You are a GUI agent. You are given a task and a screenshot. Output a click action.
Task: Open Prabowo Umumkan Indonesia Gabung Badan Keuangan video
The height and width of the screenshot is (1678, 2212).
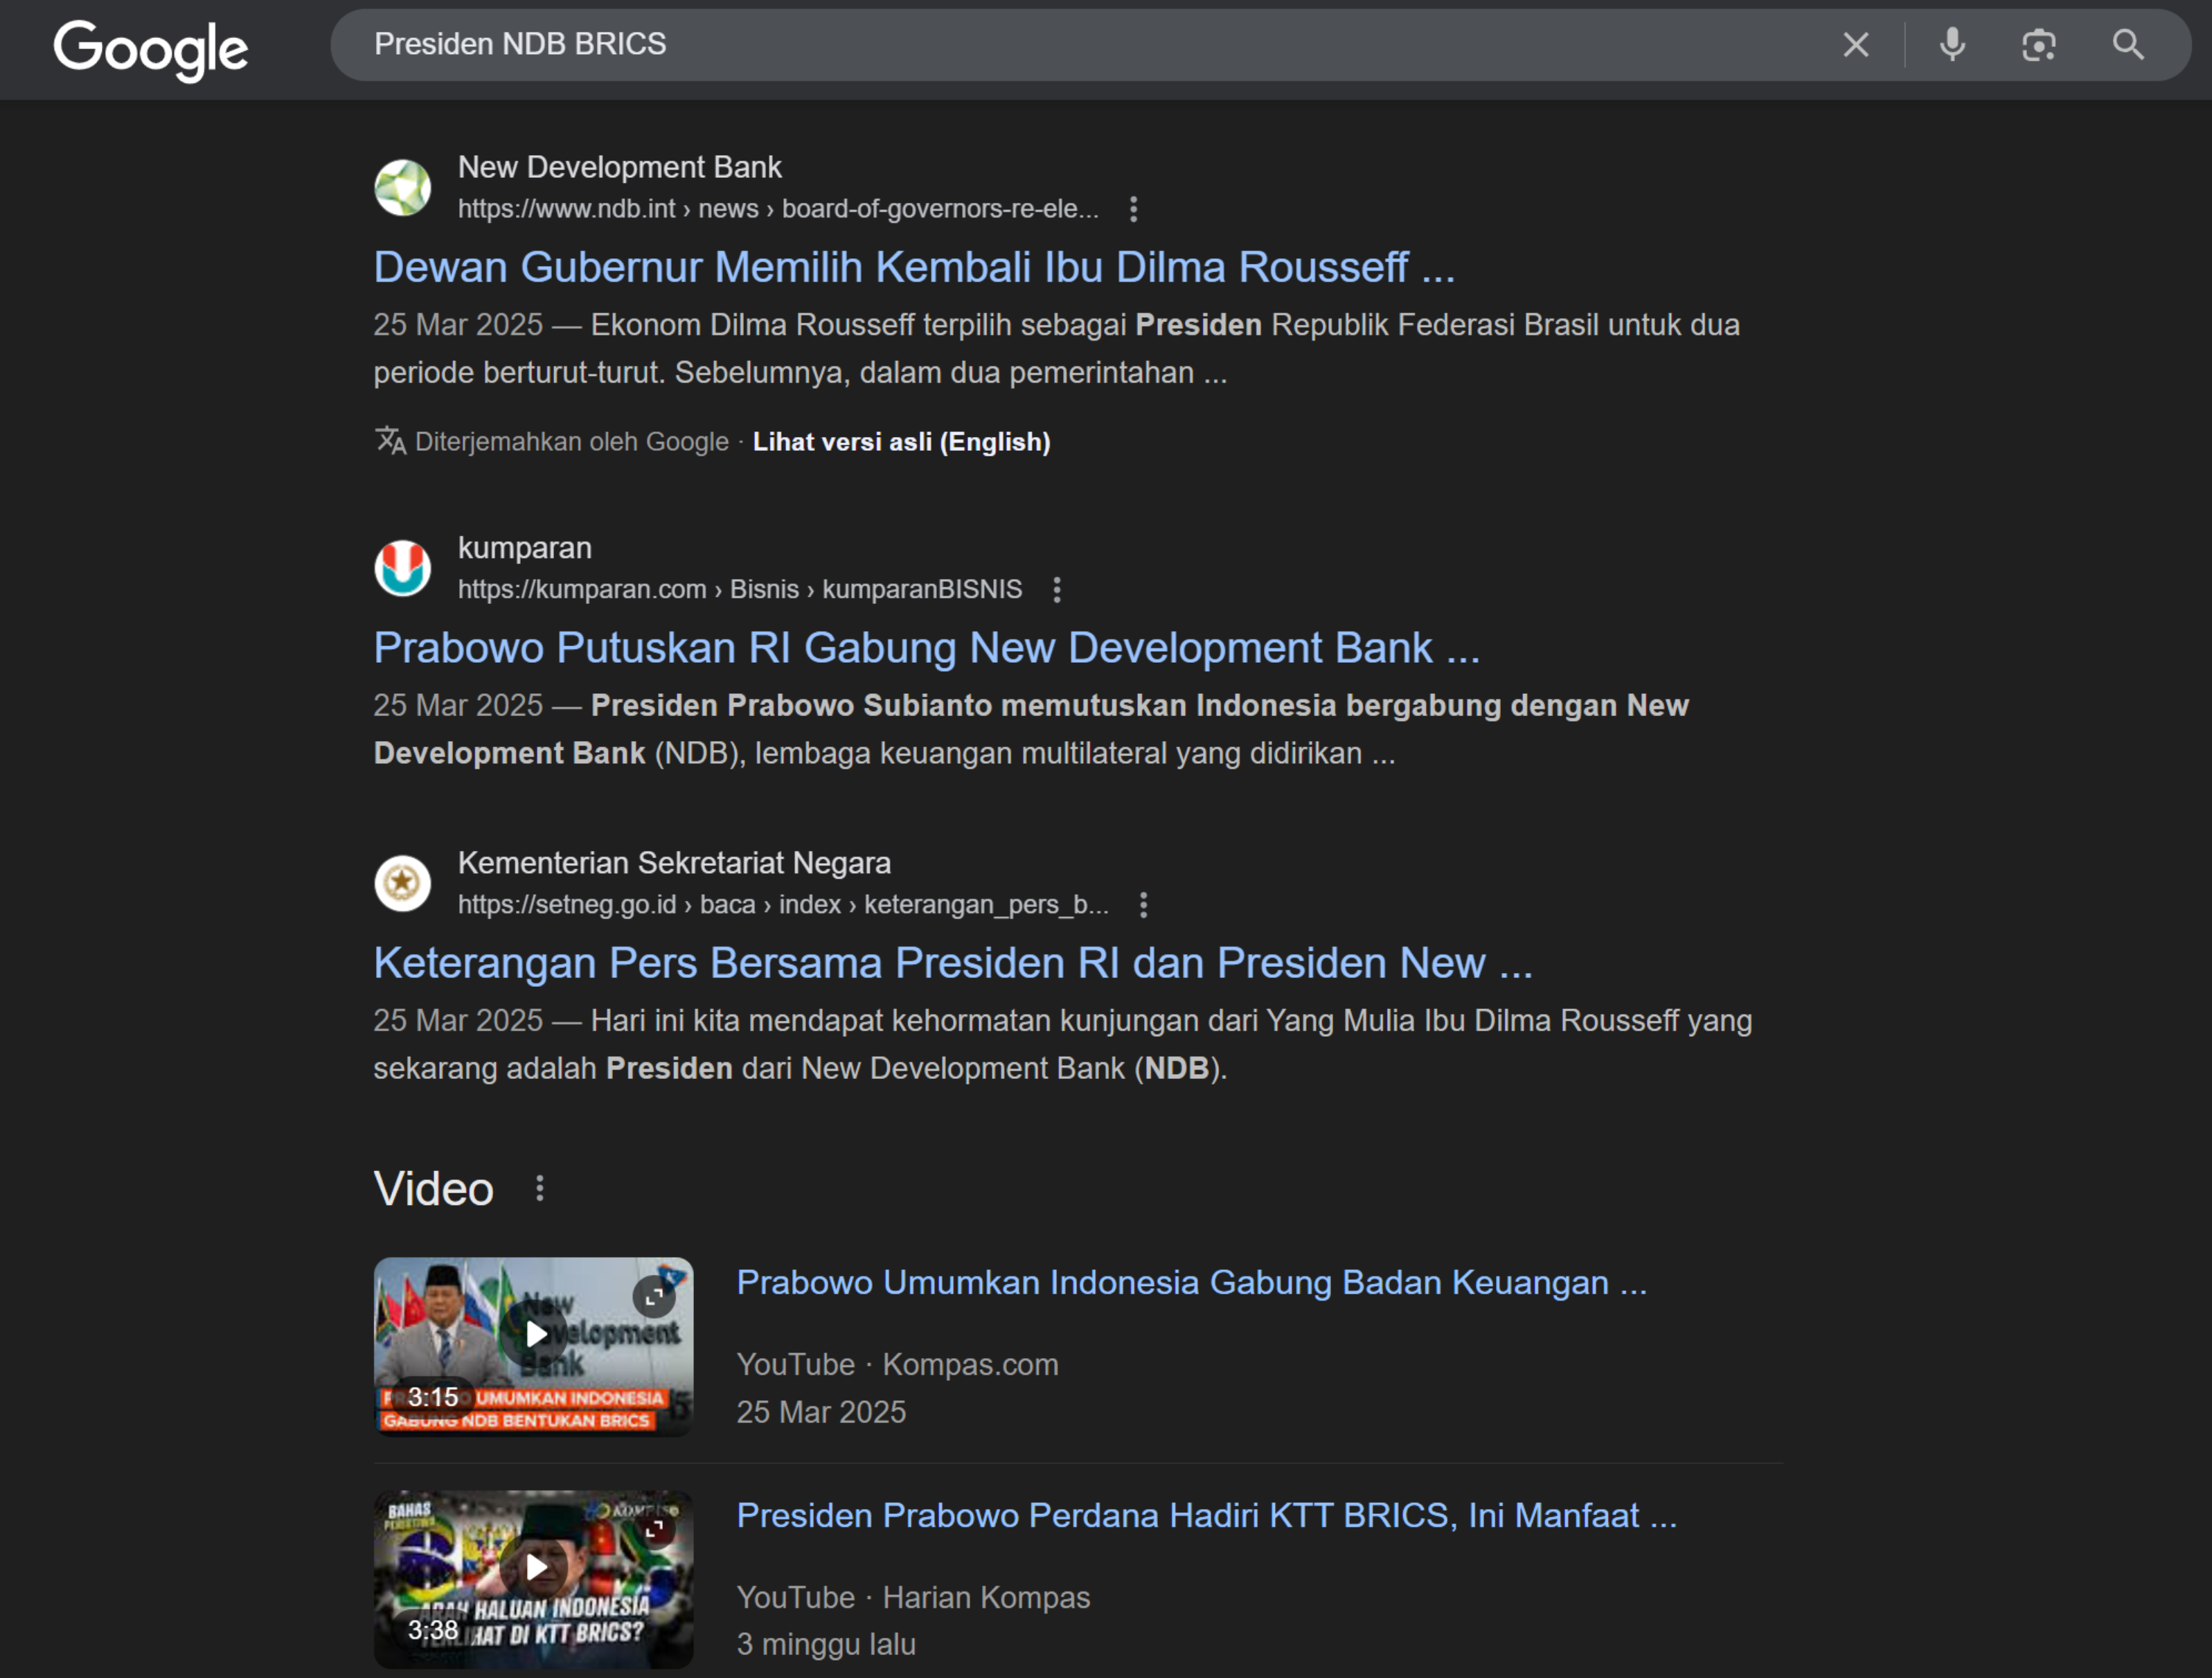1191,1283
